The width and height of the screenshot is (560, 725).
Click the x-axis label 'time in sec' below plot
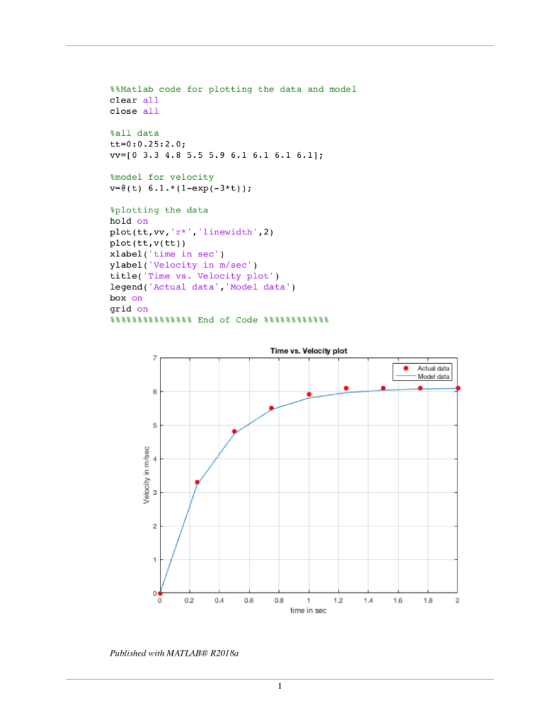[x=308, y=611]
